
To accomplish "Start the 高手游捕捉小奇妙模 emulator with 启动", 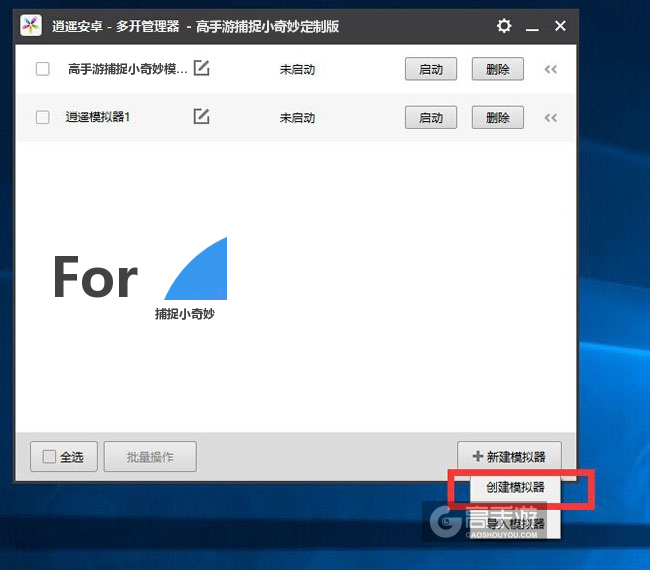I will pyautogui.click(x=431, y=69).
